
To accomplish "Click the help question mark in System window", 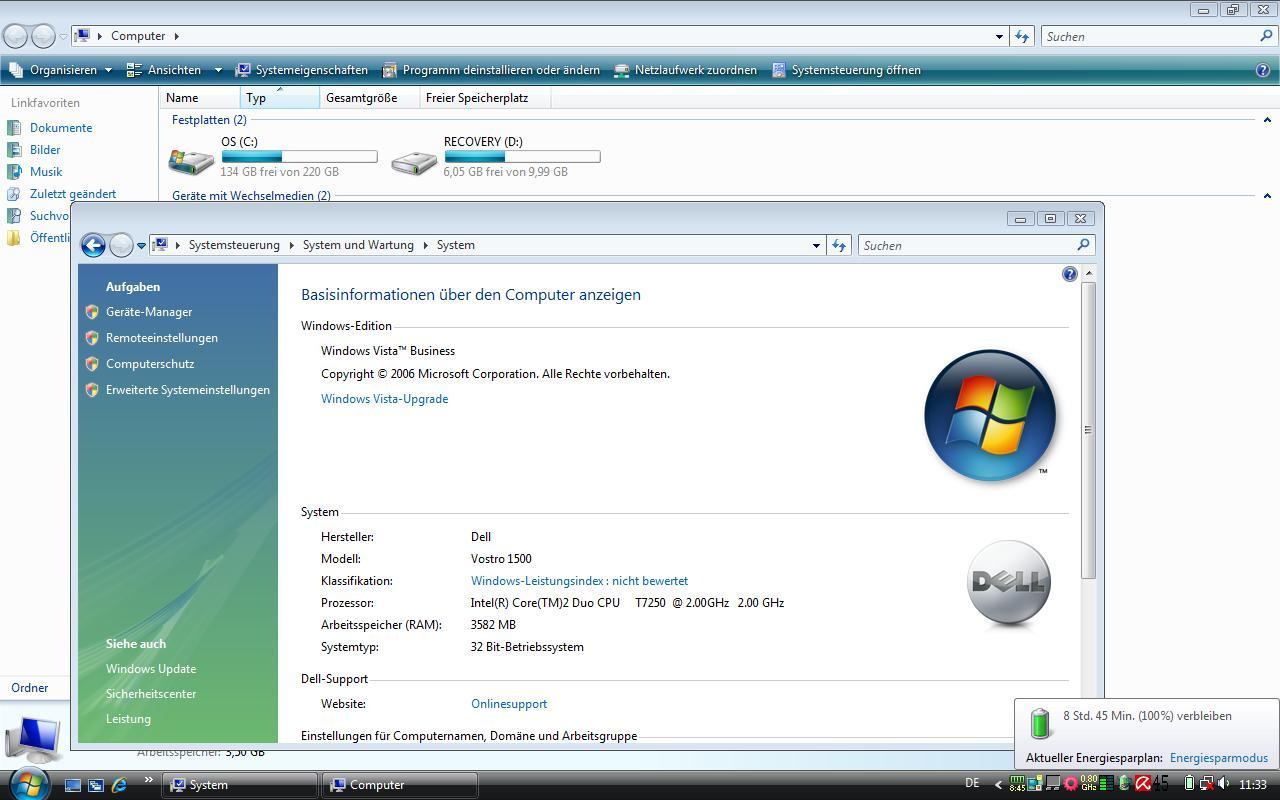I will pos(1070,274).
